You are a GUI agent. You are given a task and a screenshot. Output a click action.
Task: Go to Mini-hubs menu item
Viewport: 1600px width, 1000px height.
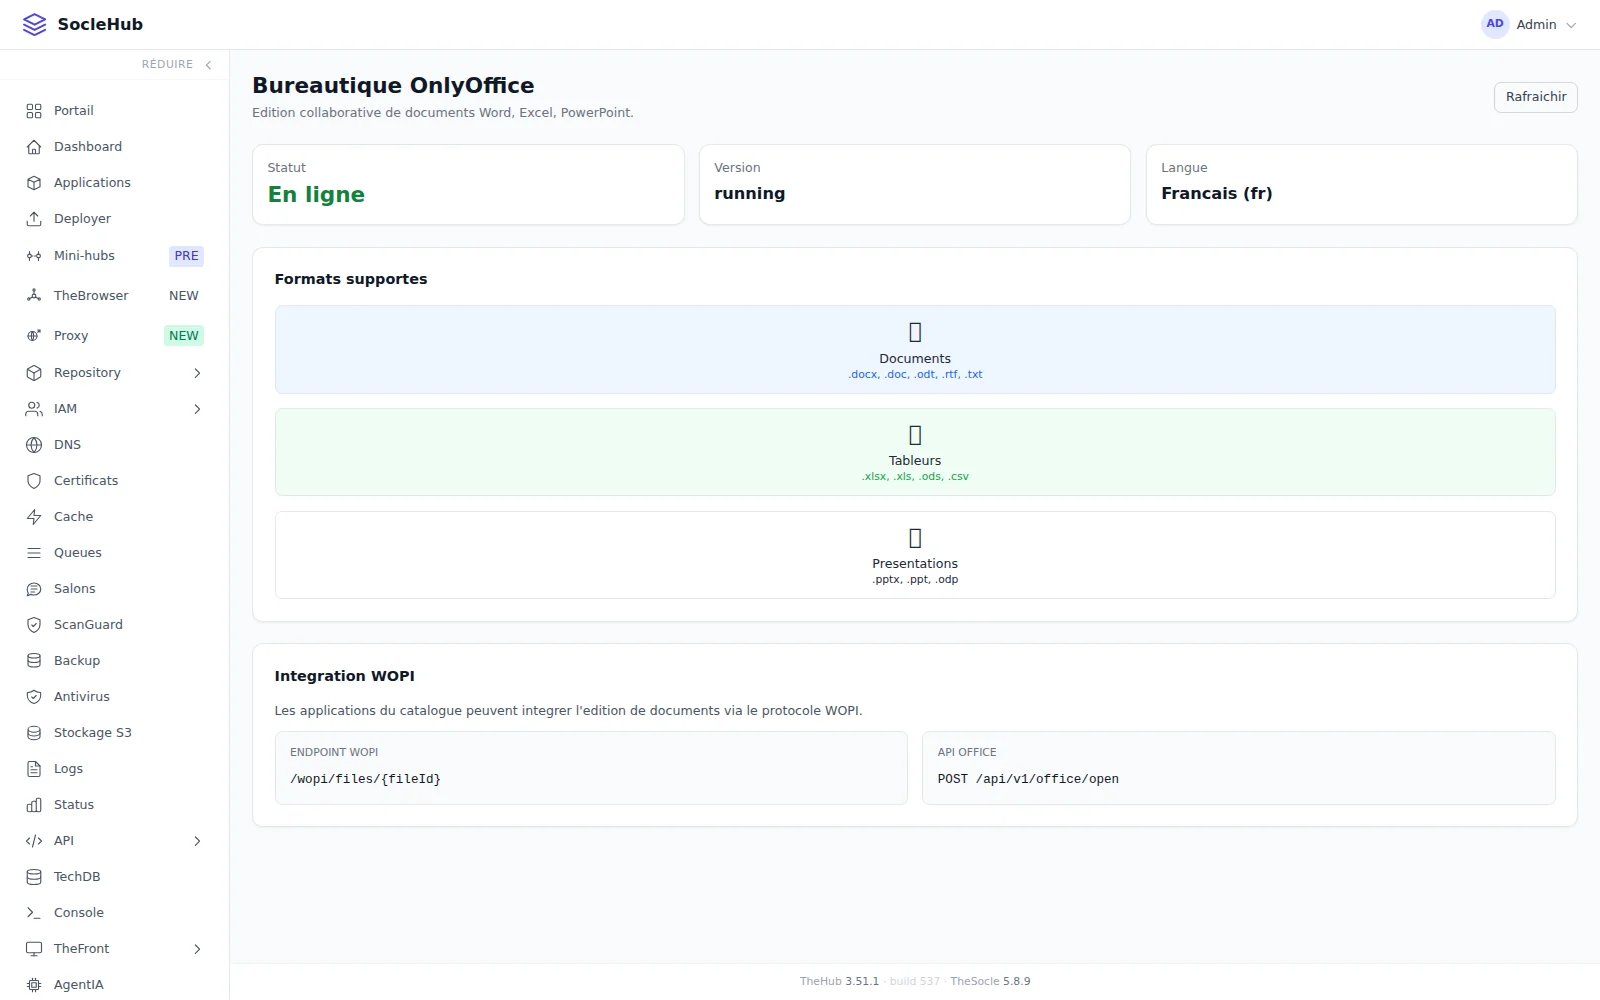click(114, 256)
